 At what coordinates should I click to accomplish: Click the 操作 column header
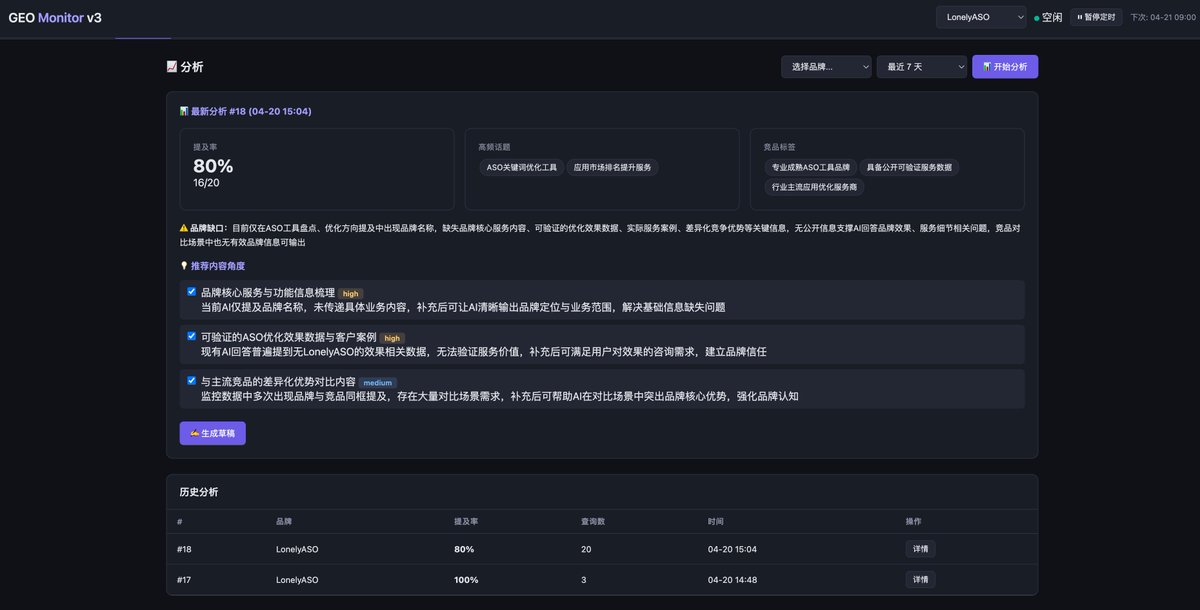pyautogui.click(x=914, y=521)
